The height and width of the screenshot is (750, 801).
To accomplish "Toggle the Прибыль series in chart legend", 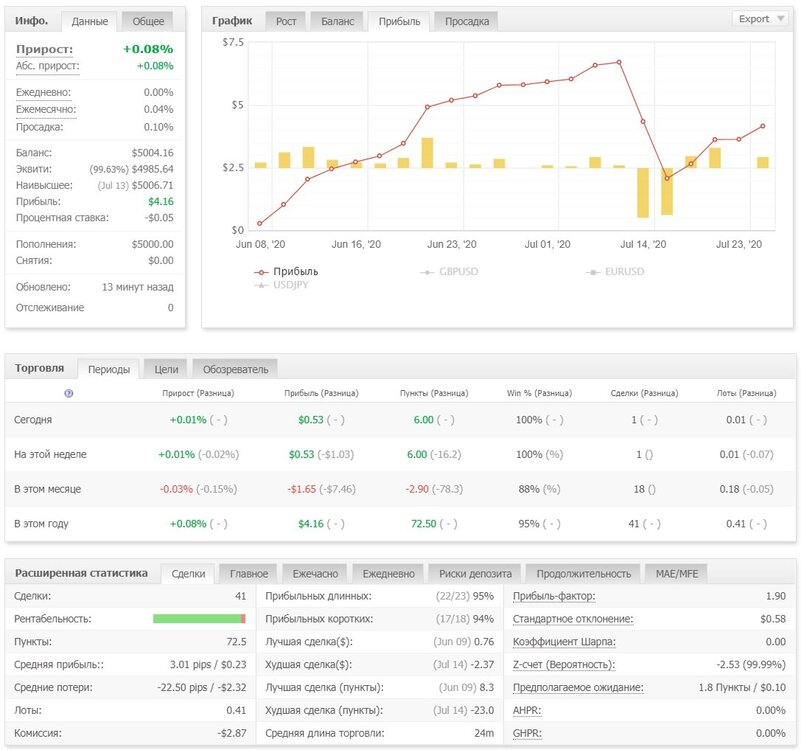I will click(x=286, y=271).
